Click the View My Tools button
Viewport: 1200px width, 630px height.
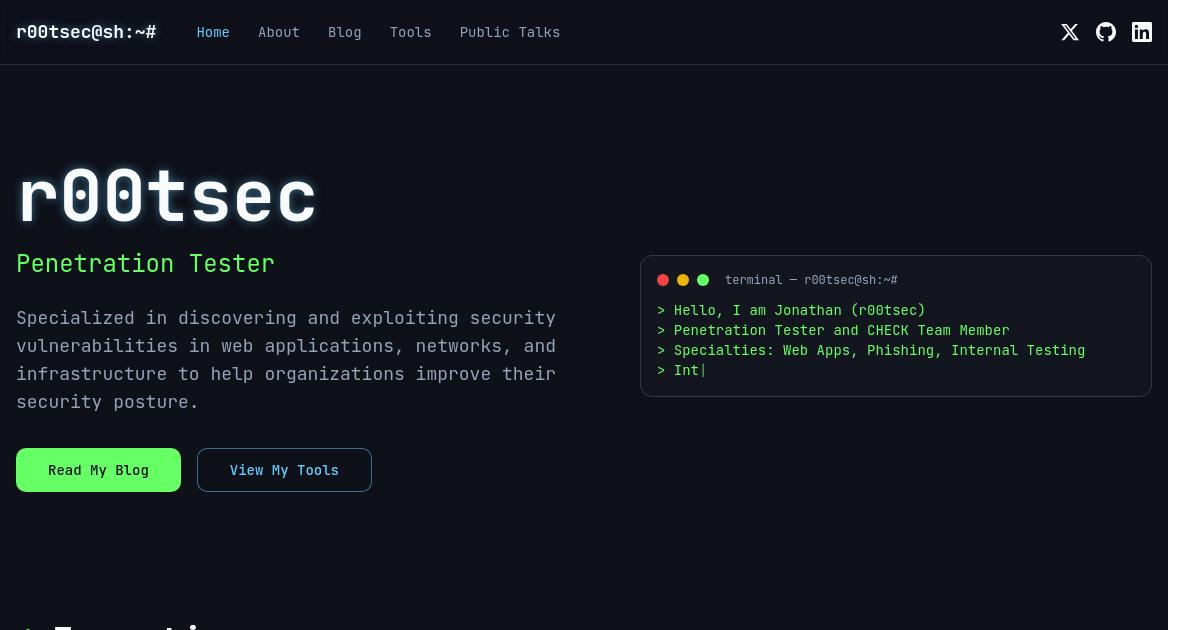click(284, 470)
